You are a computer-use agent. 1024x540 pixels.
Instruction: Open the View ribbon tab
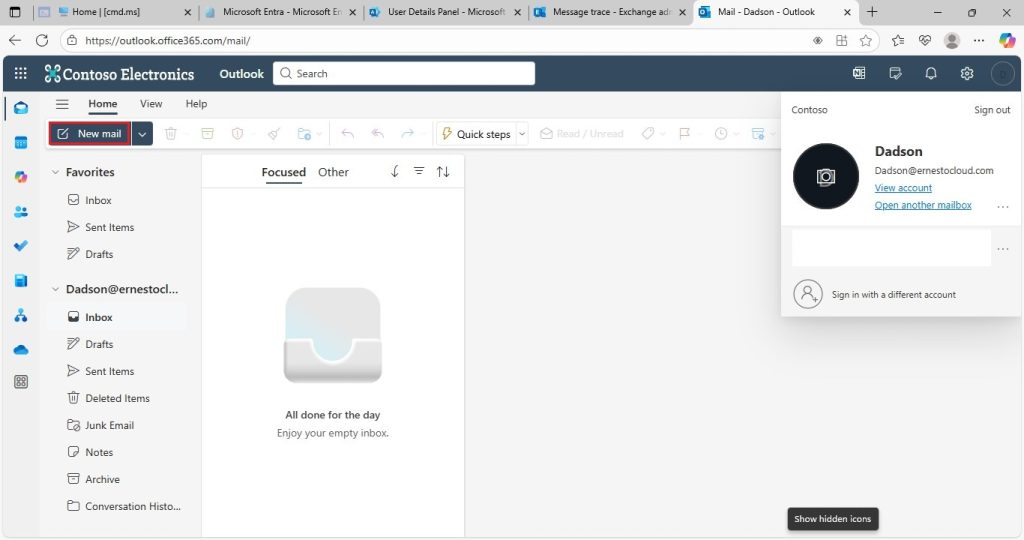click(x=151, y=104)
